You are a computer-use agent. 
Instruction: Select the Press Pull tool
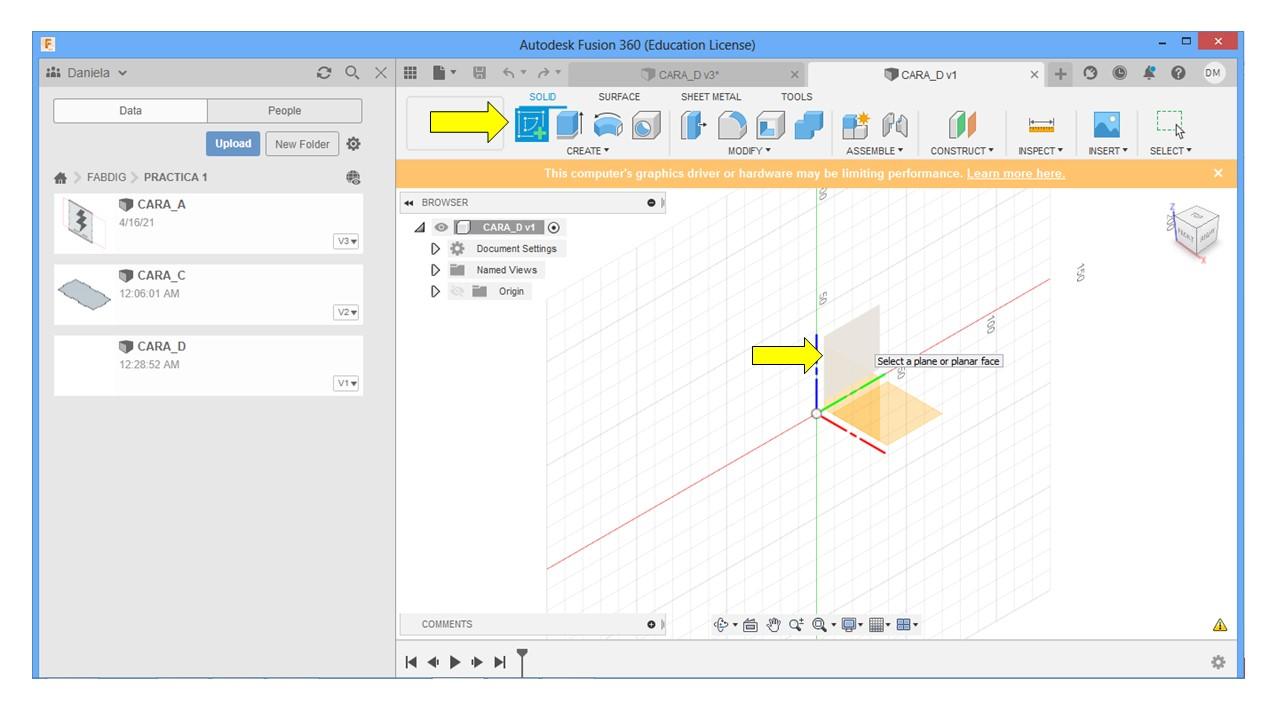[693, 125]
